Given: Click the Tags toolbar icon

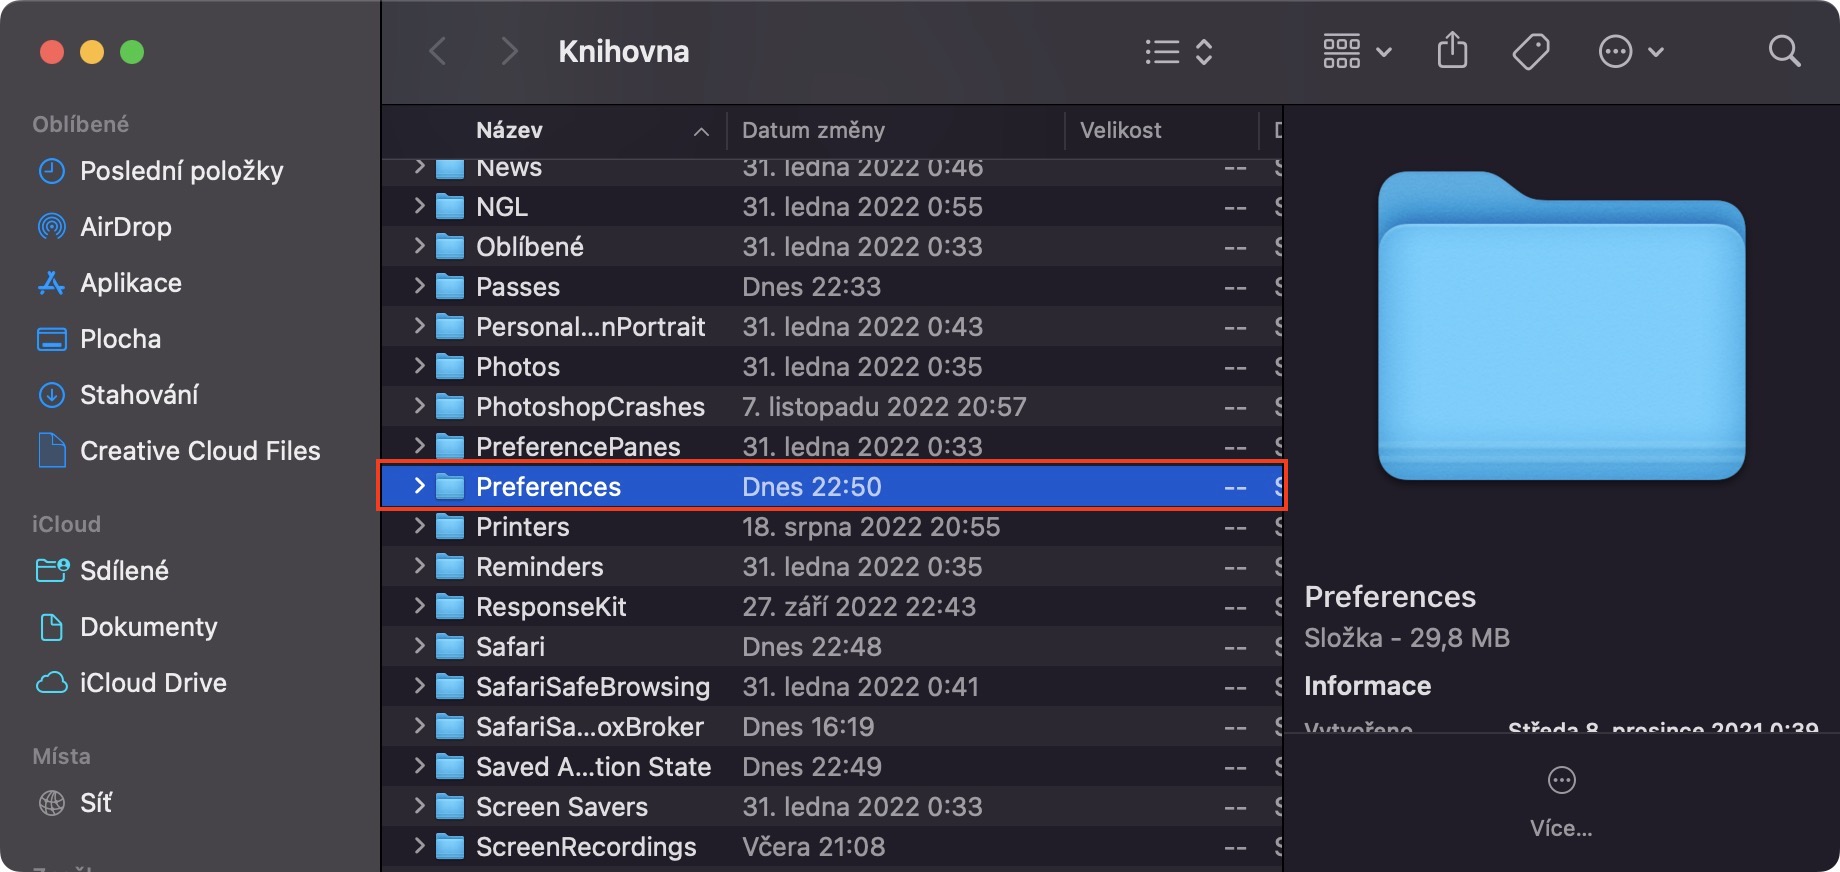Looking at the screenshot, I should [x=1530, y=51].
